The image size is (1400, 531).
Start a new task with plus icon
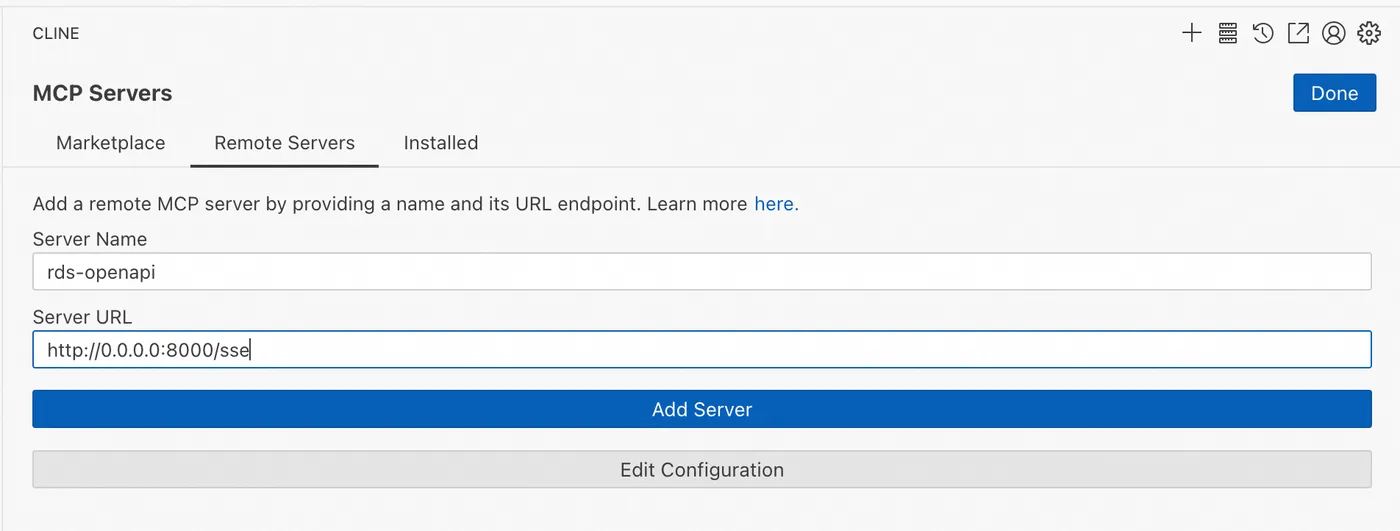(1191, 33)
